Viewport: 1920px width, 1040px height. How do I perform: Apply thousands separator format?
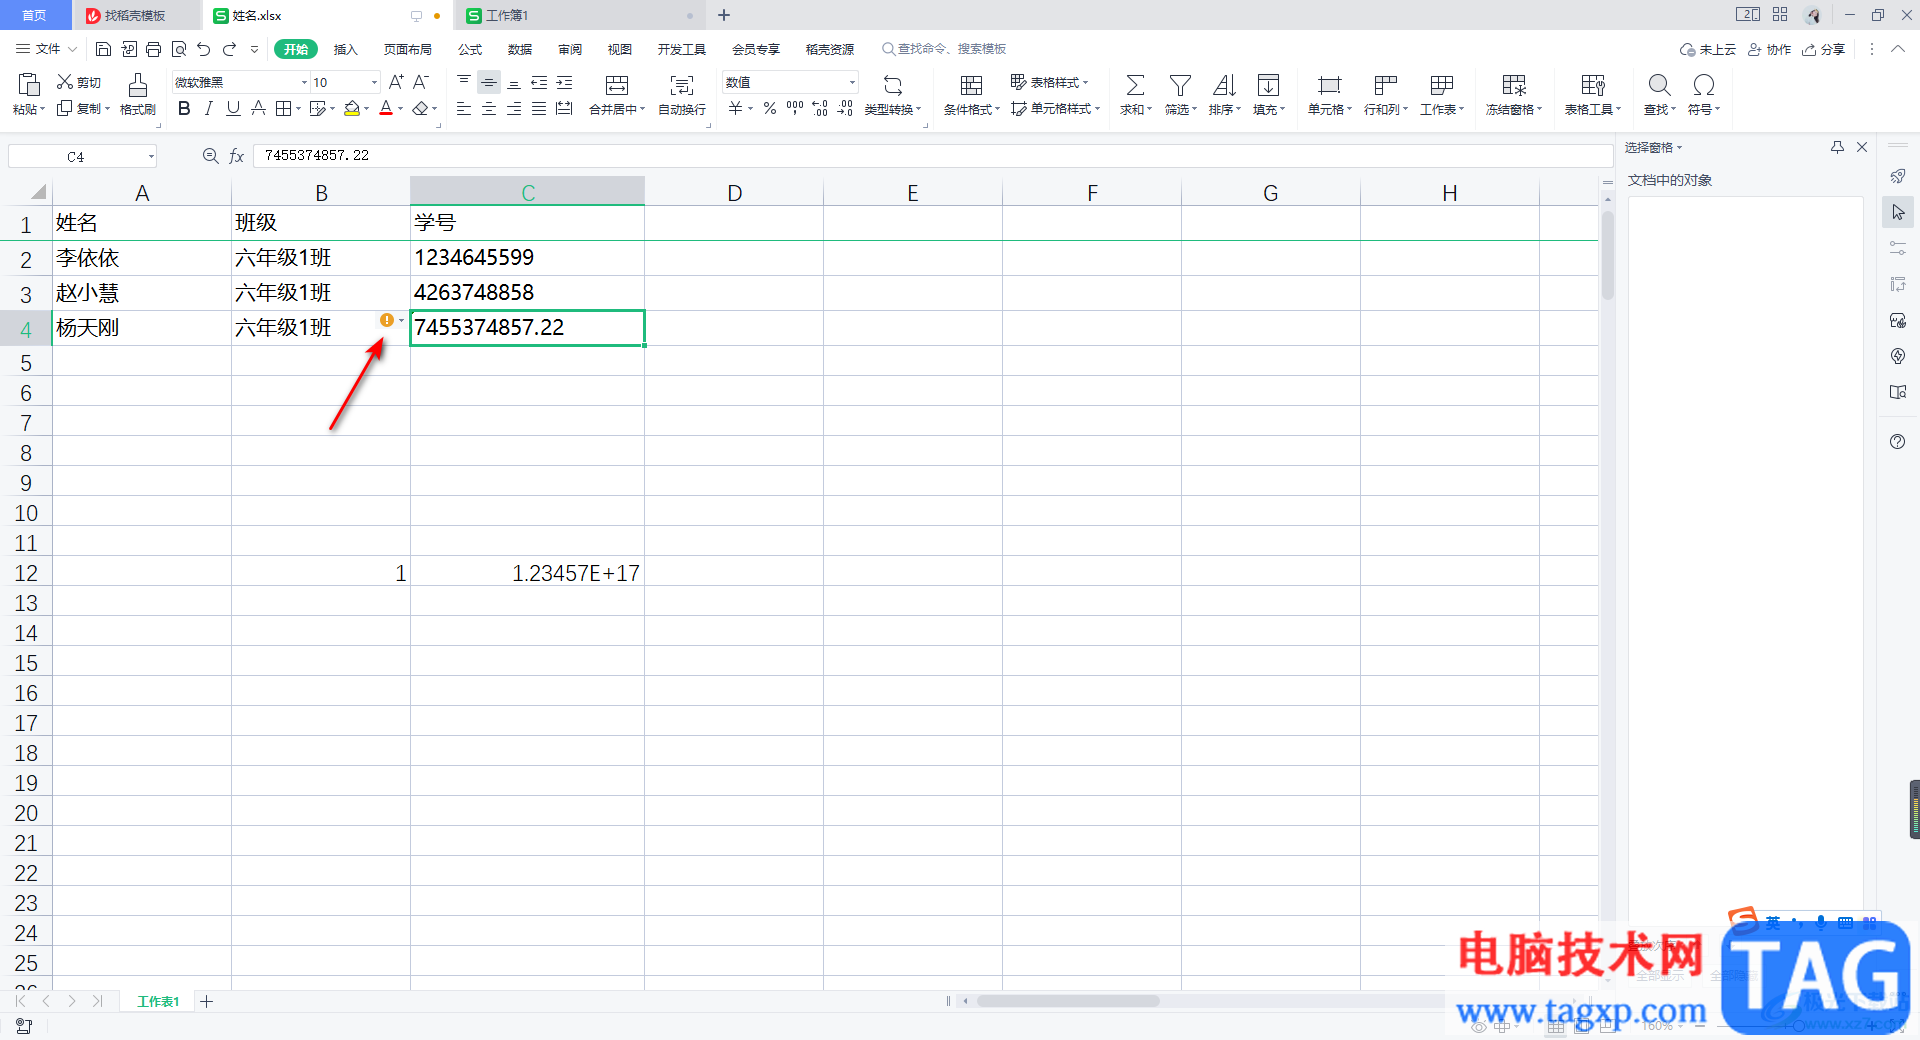(795, 108)
